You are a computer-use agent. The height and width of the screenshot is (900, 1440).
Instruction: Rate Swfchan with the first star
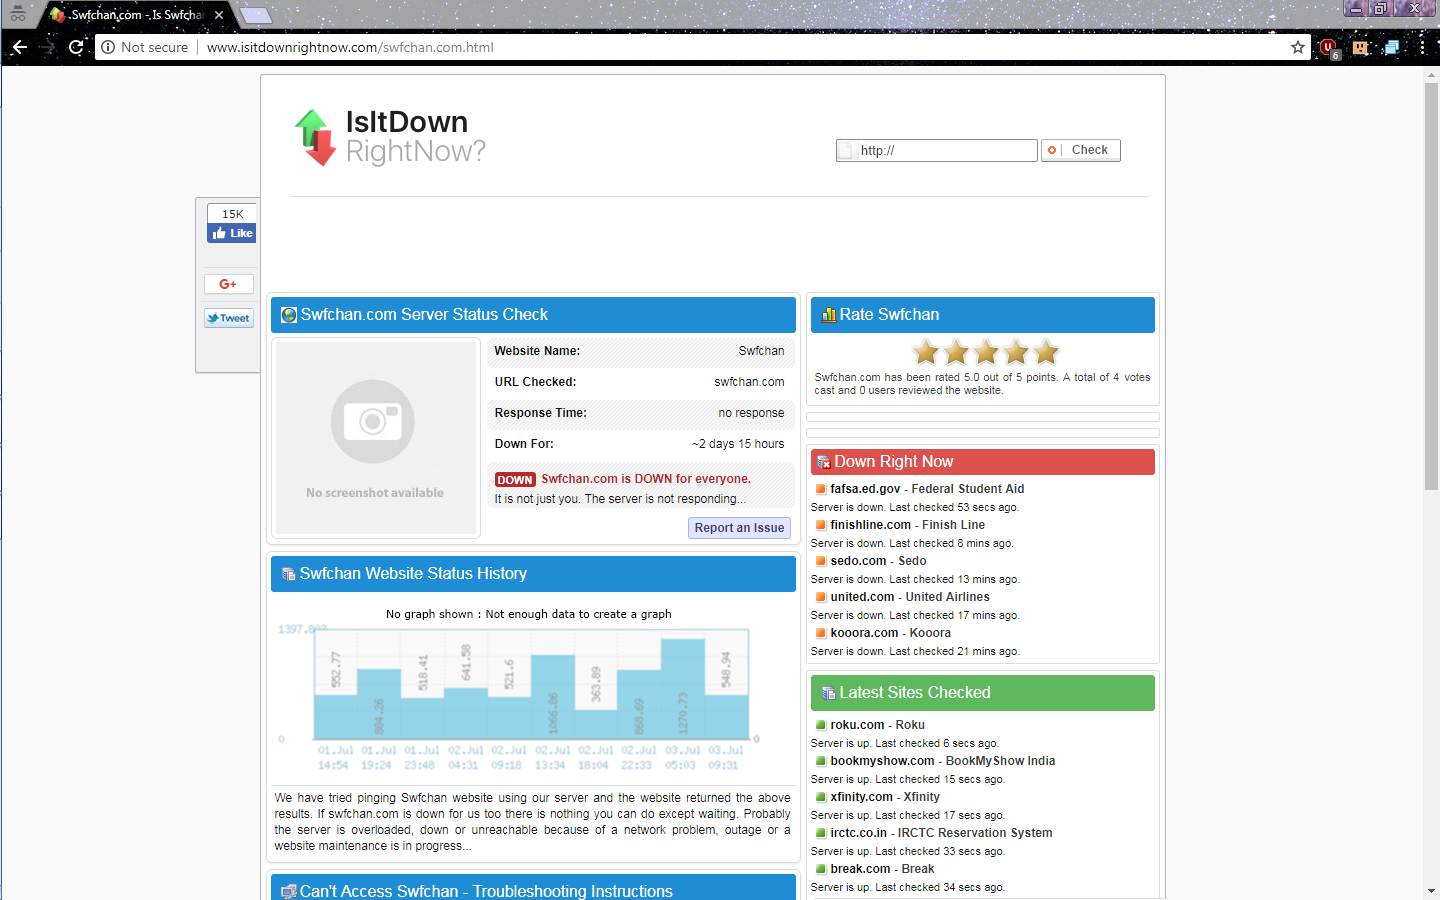point(926,352)
